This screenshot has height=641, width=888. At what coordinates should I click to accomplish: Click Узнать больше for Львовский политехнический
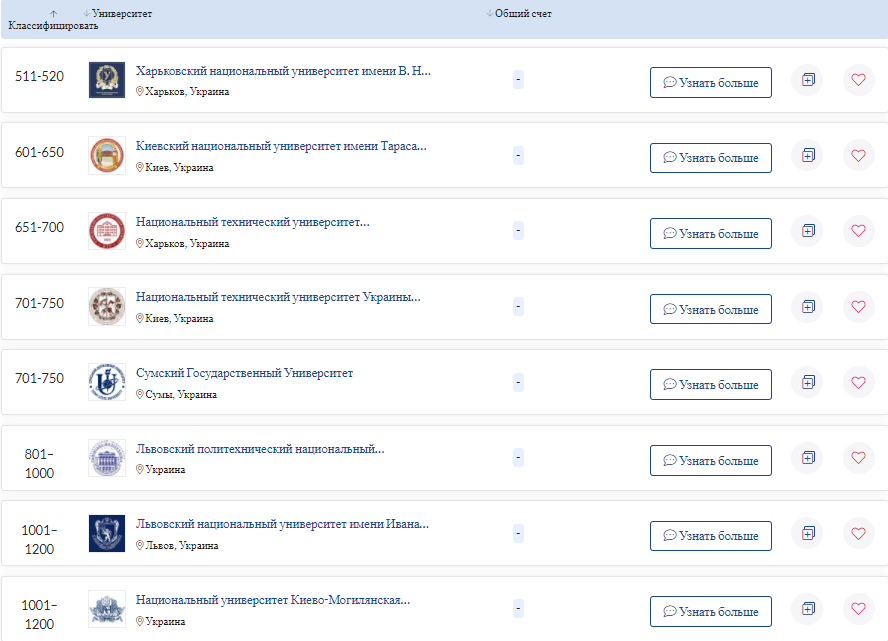pos(710,461)
